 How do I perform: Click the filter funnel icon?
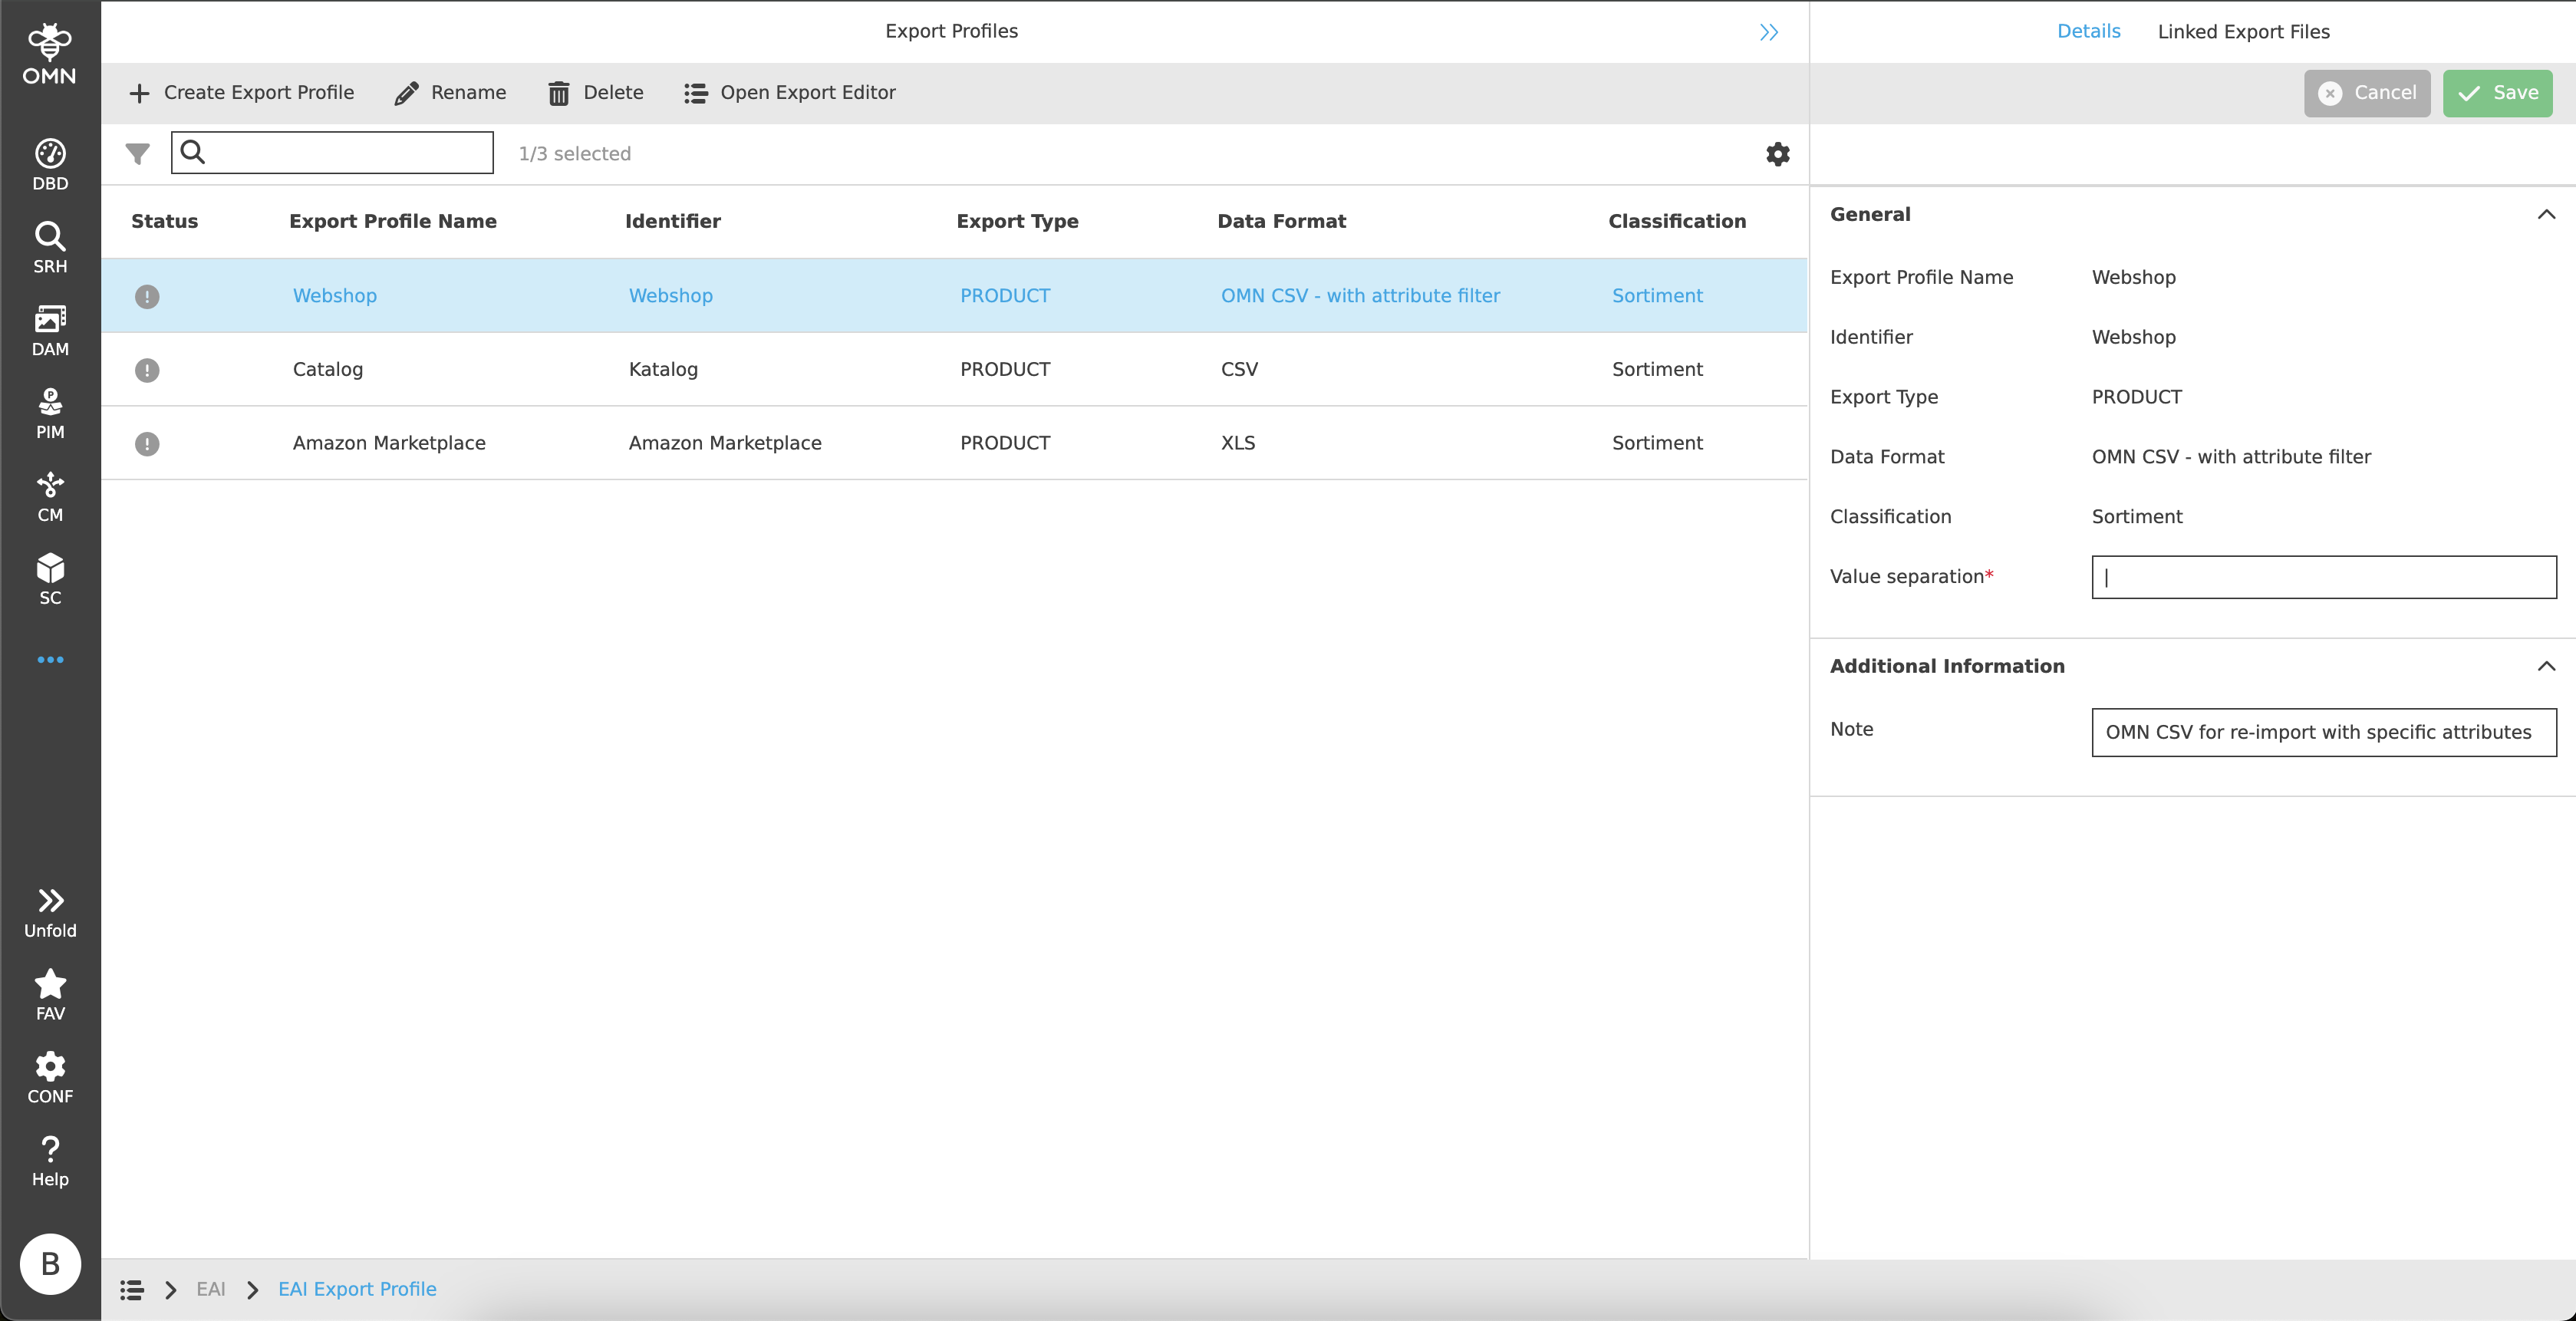[137, 153]
